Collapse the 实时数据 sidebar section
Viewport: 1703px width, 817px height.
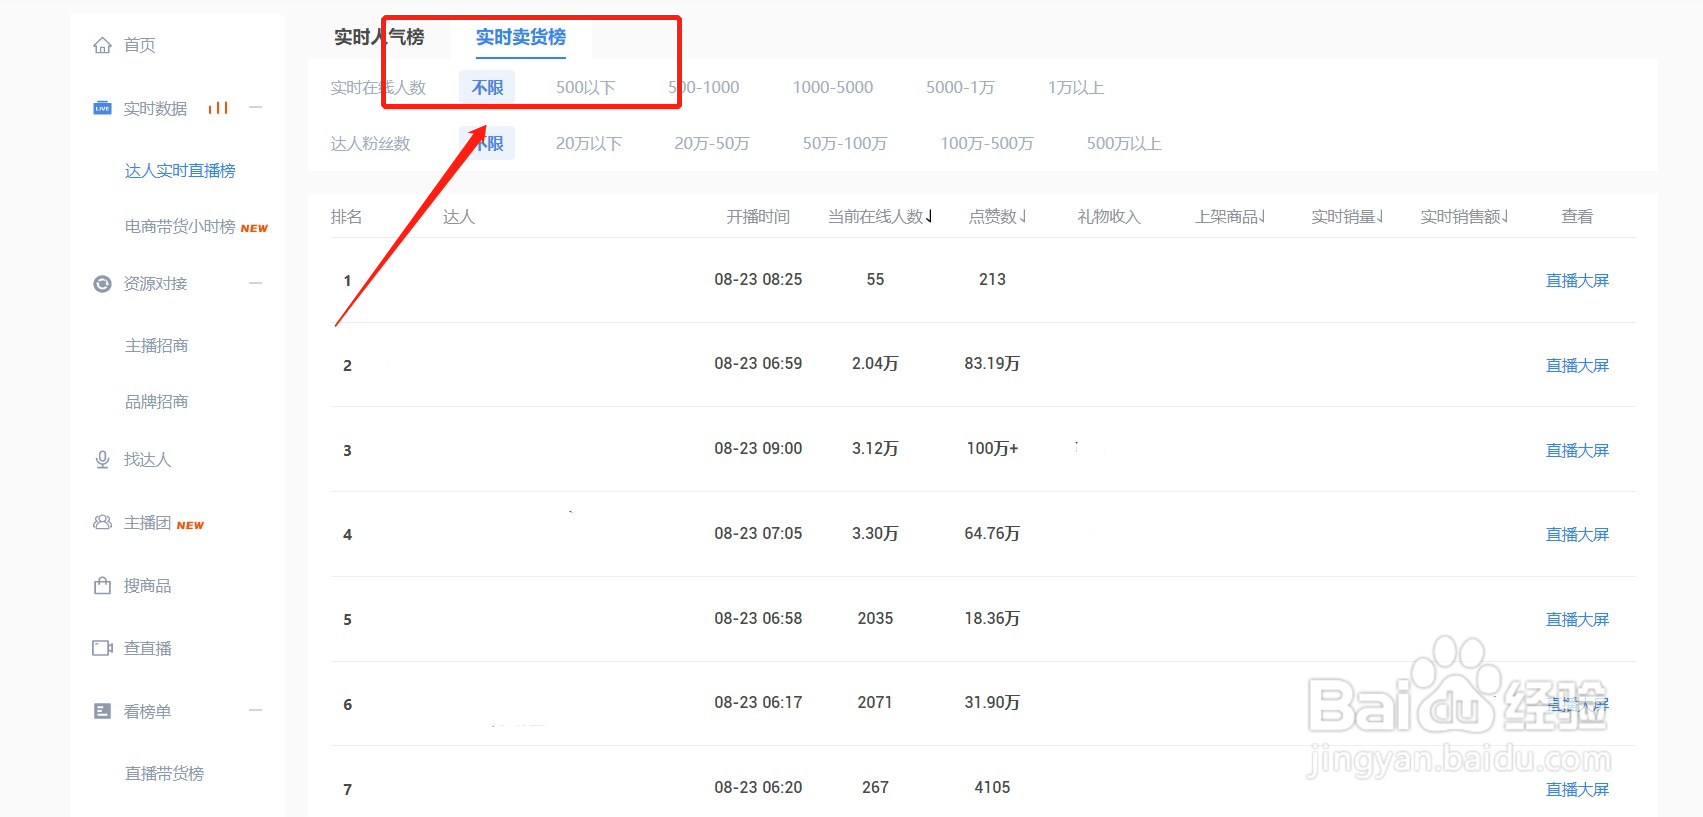tap(256, 107)
